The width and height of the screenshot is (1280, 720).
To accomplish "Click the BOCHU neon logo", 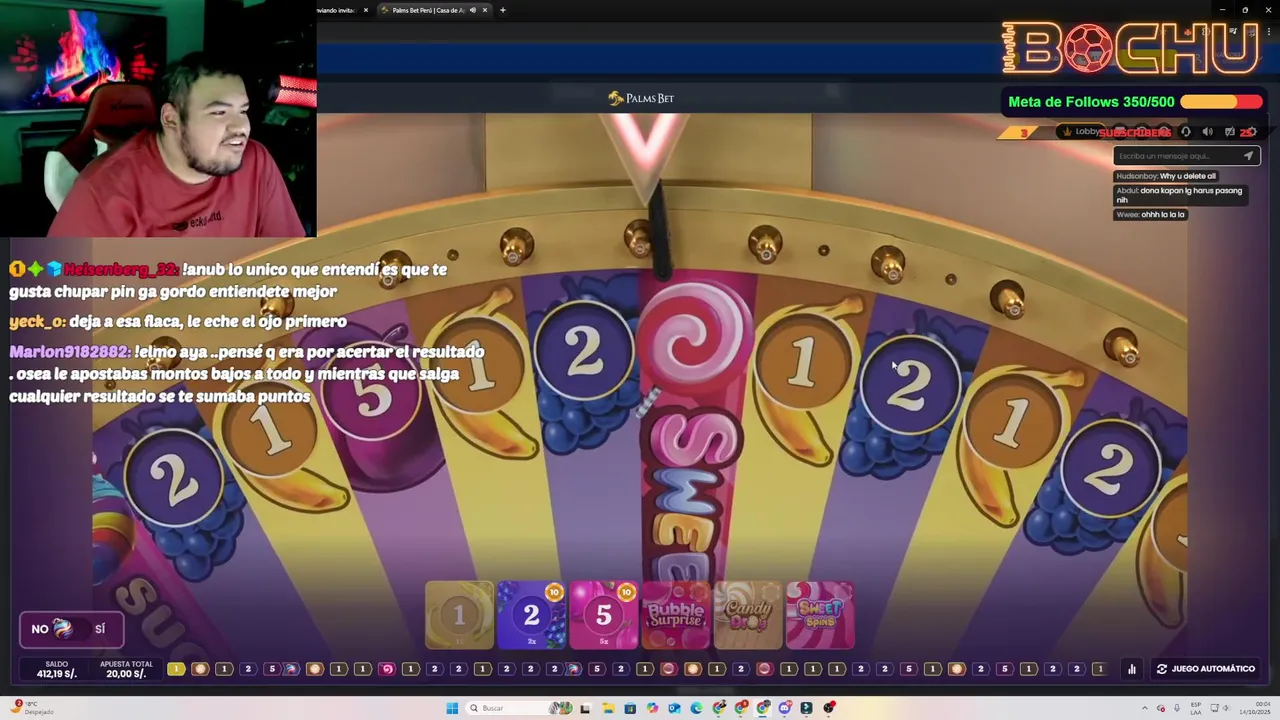I will click(1131, 48).
